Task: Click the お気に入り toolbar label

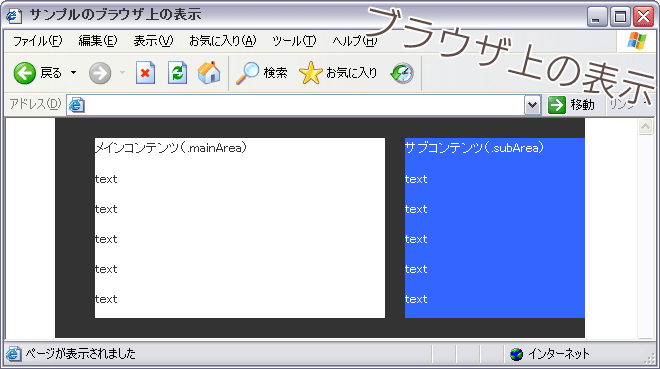Action: coord(351,73)
